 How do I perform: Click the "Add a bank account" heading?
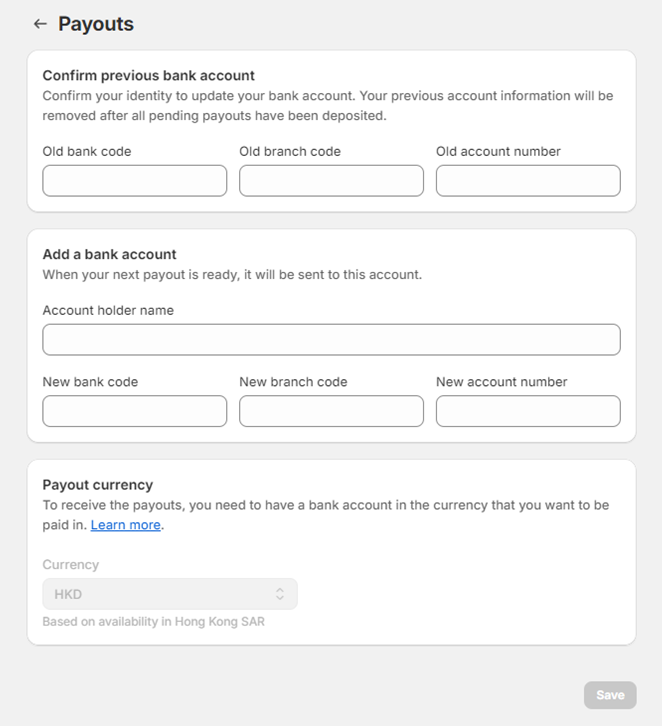tap(110, 255)
